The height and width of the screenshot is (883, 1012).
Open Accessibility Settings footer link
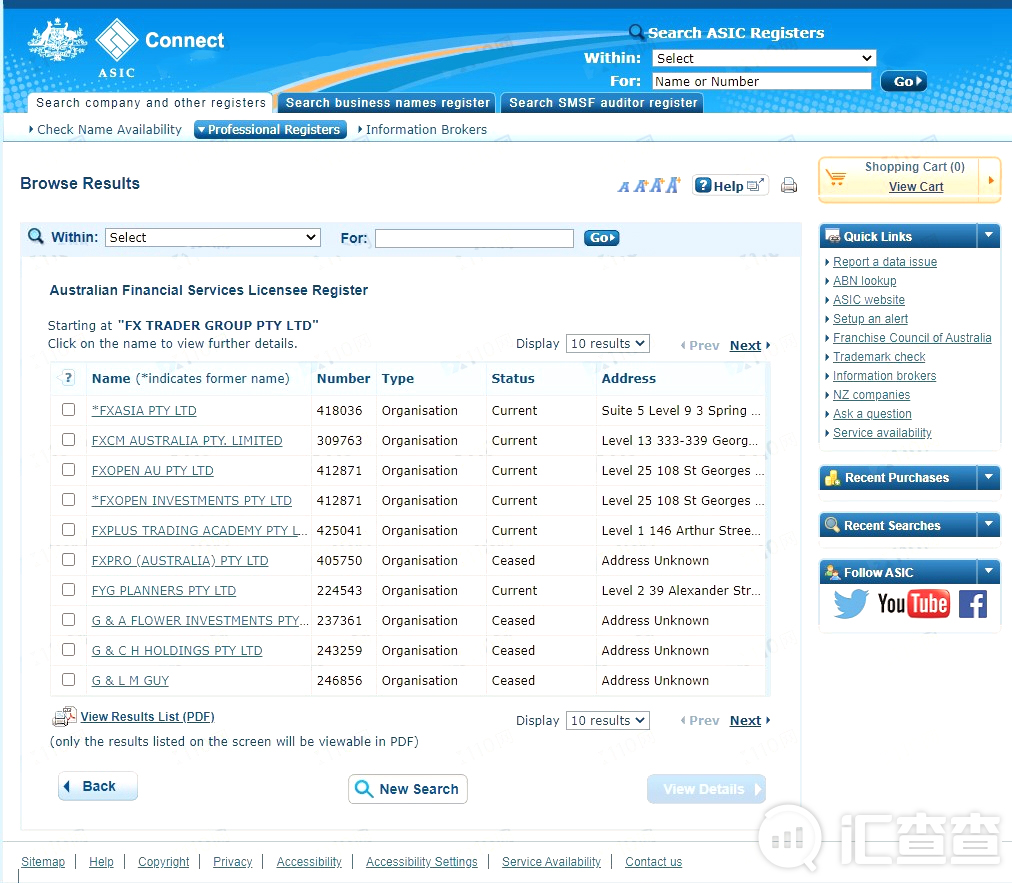421,862
